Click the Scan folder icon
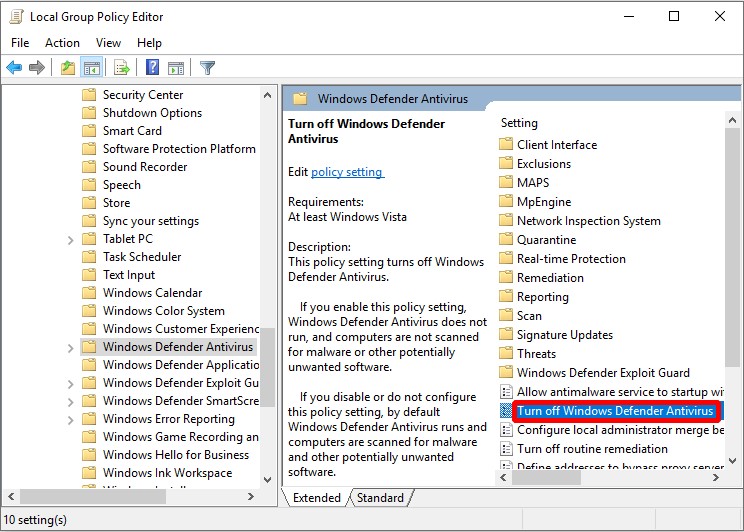The width and height of the screenshot is (744, 532). (x=506, y=315)
